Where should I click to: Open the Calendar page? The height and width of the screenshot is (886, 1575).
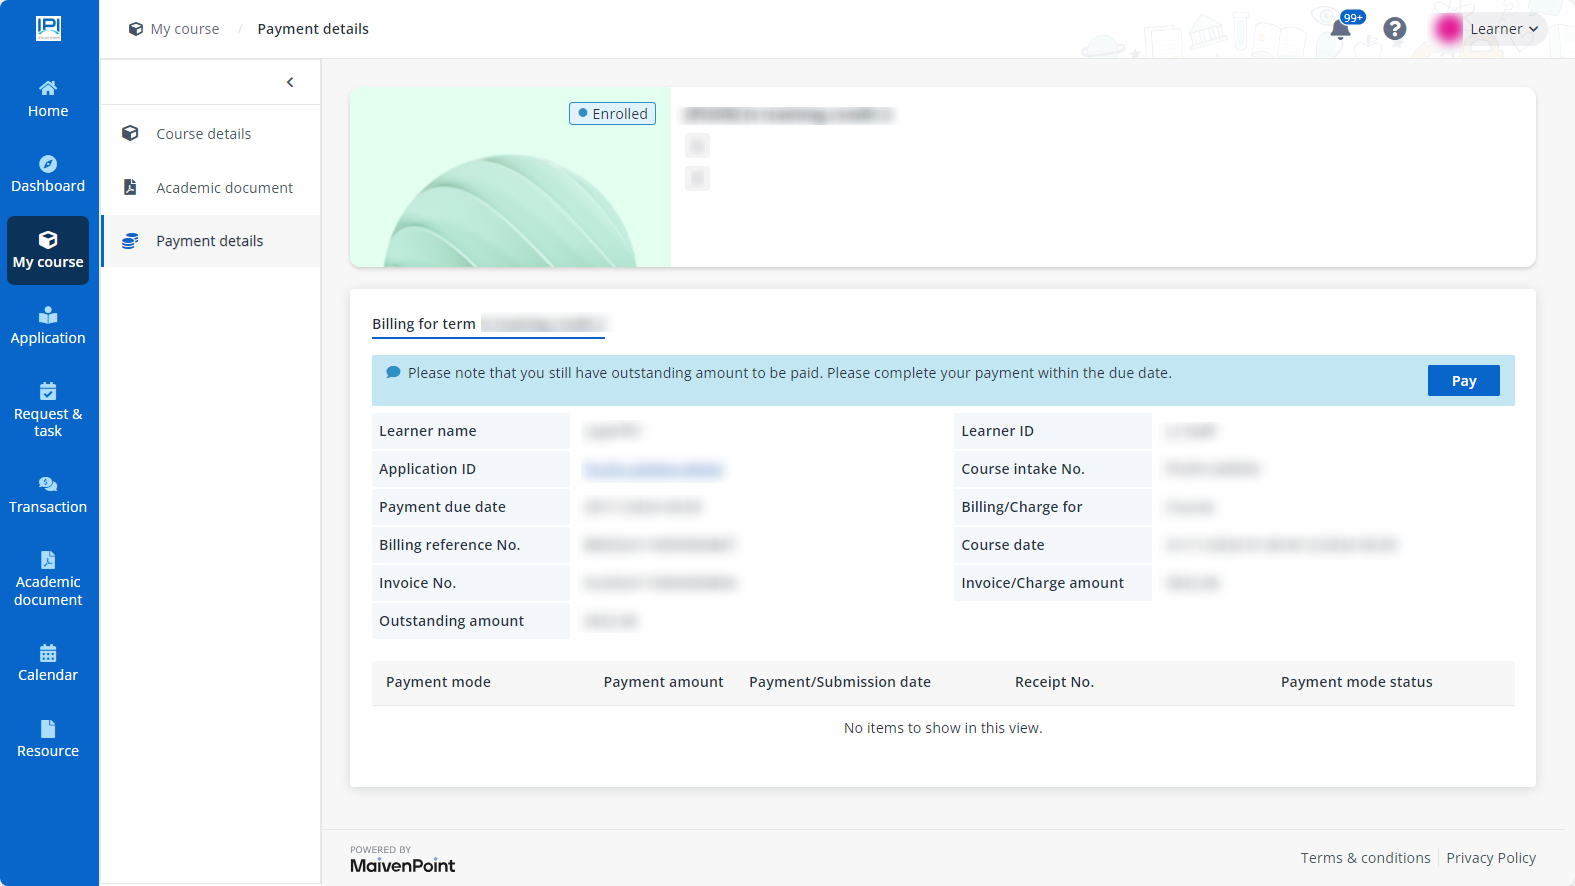point(48,664)
